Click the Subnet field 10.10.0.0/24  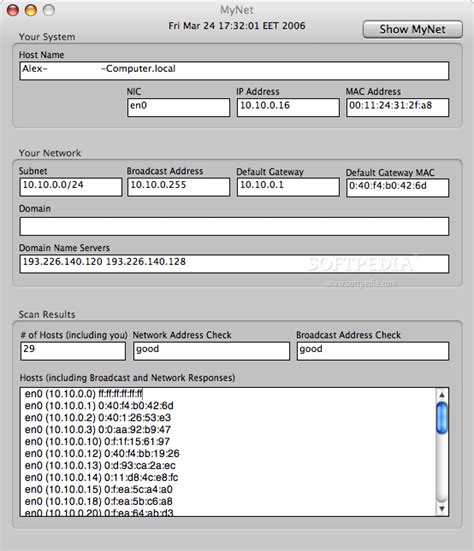point(71,187)
